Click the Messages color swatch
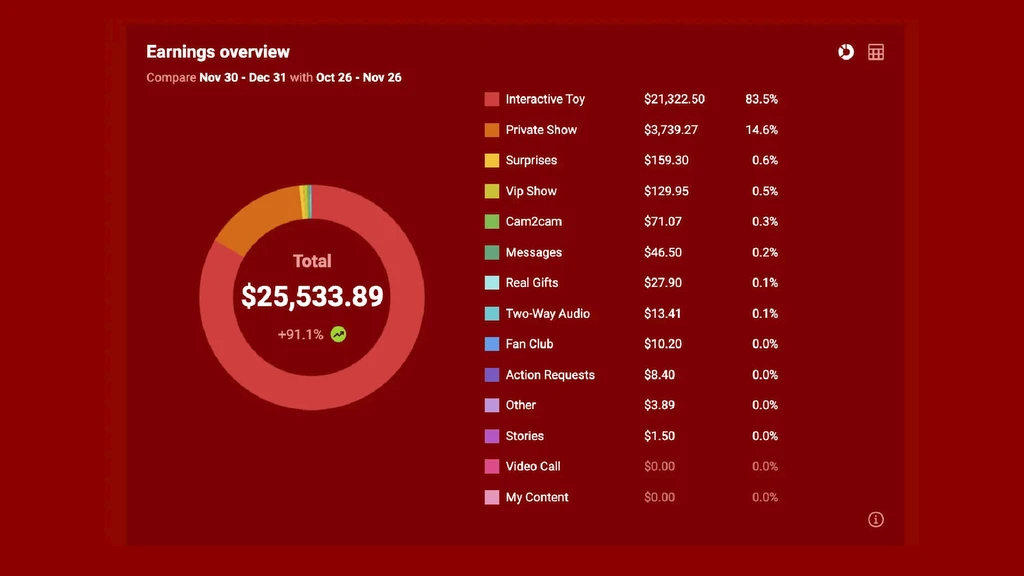 tap(492, 252)
